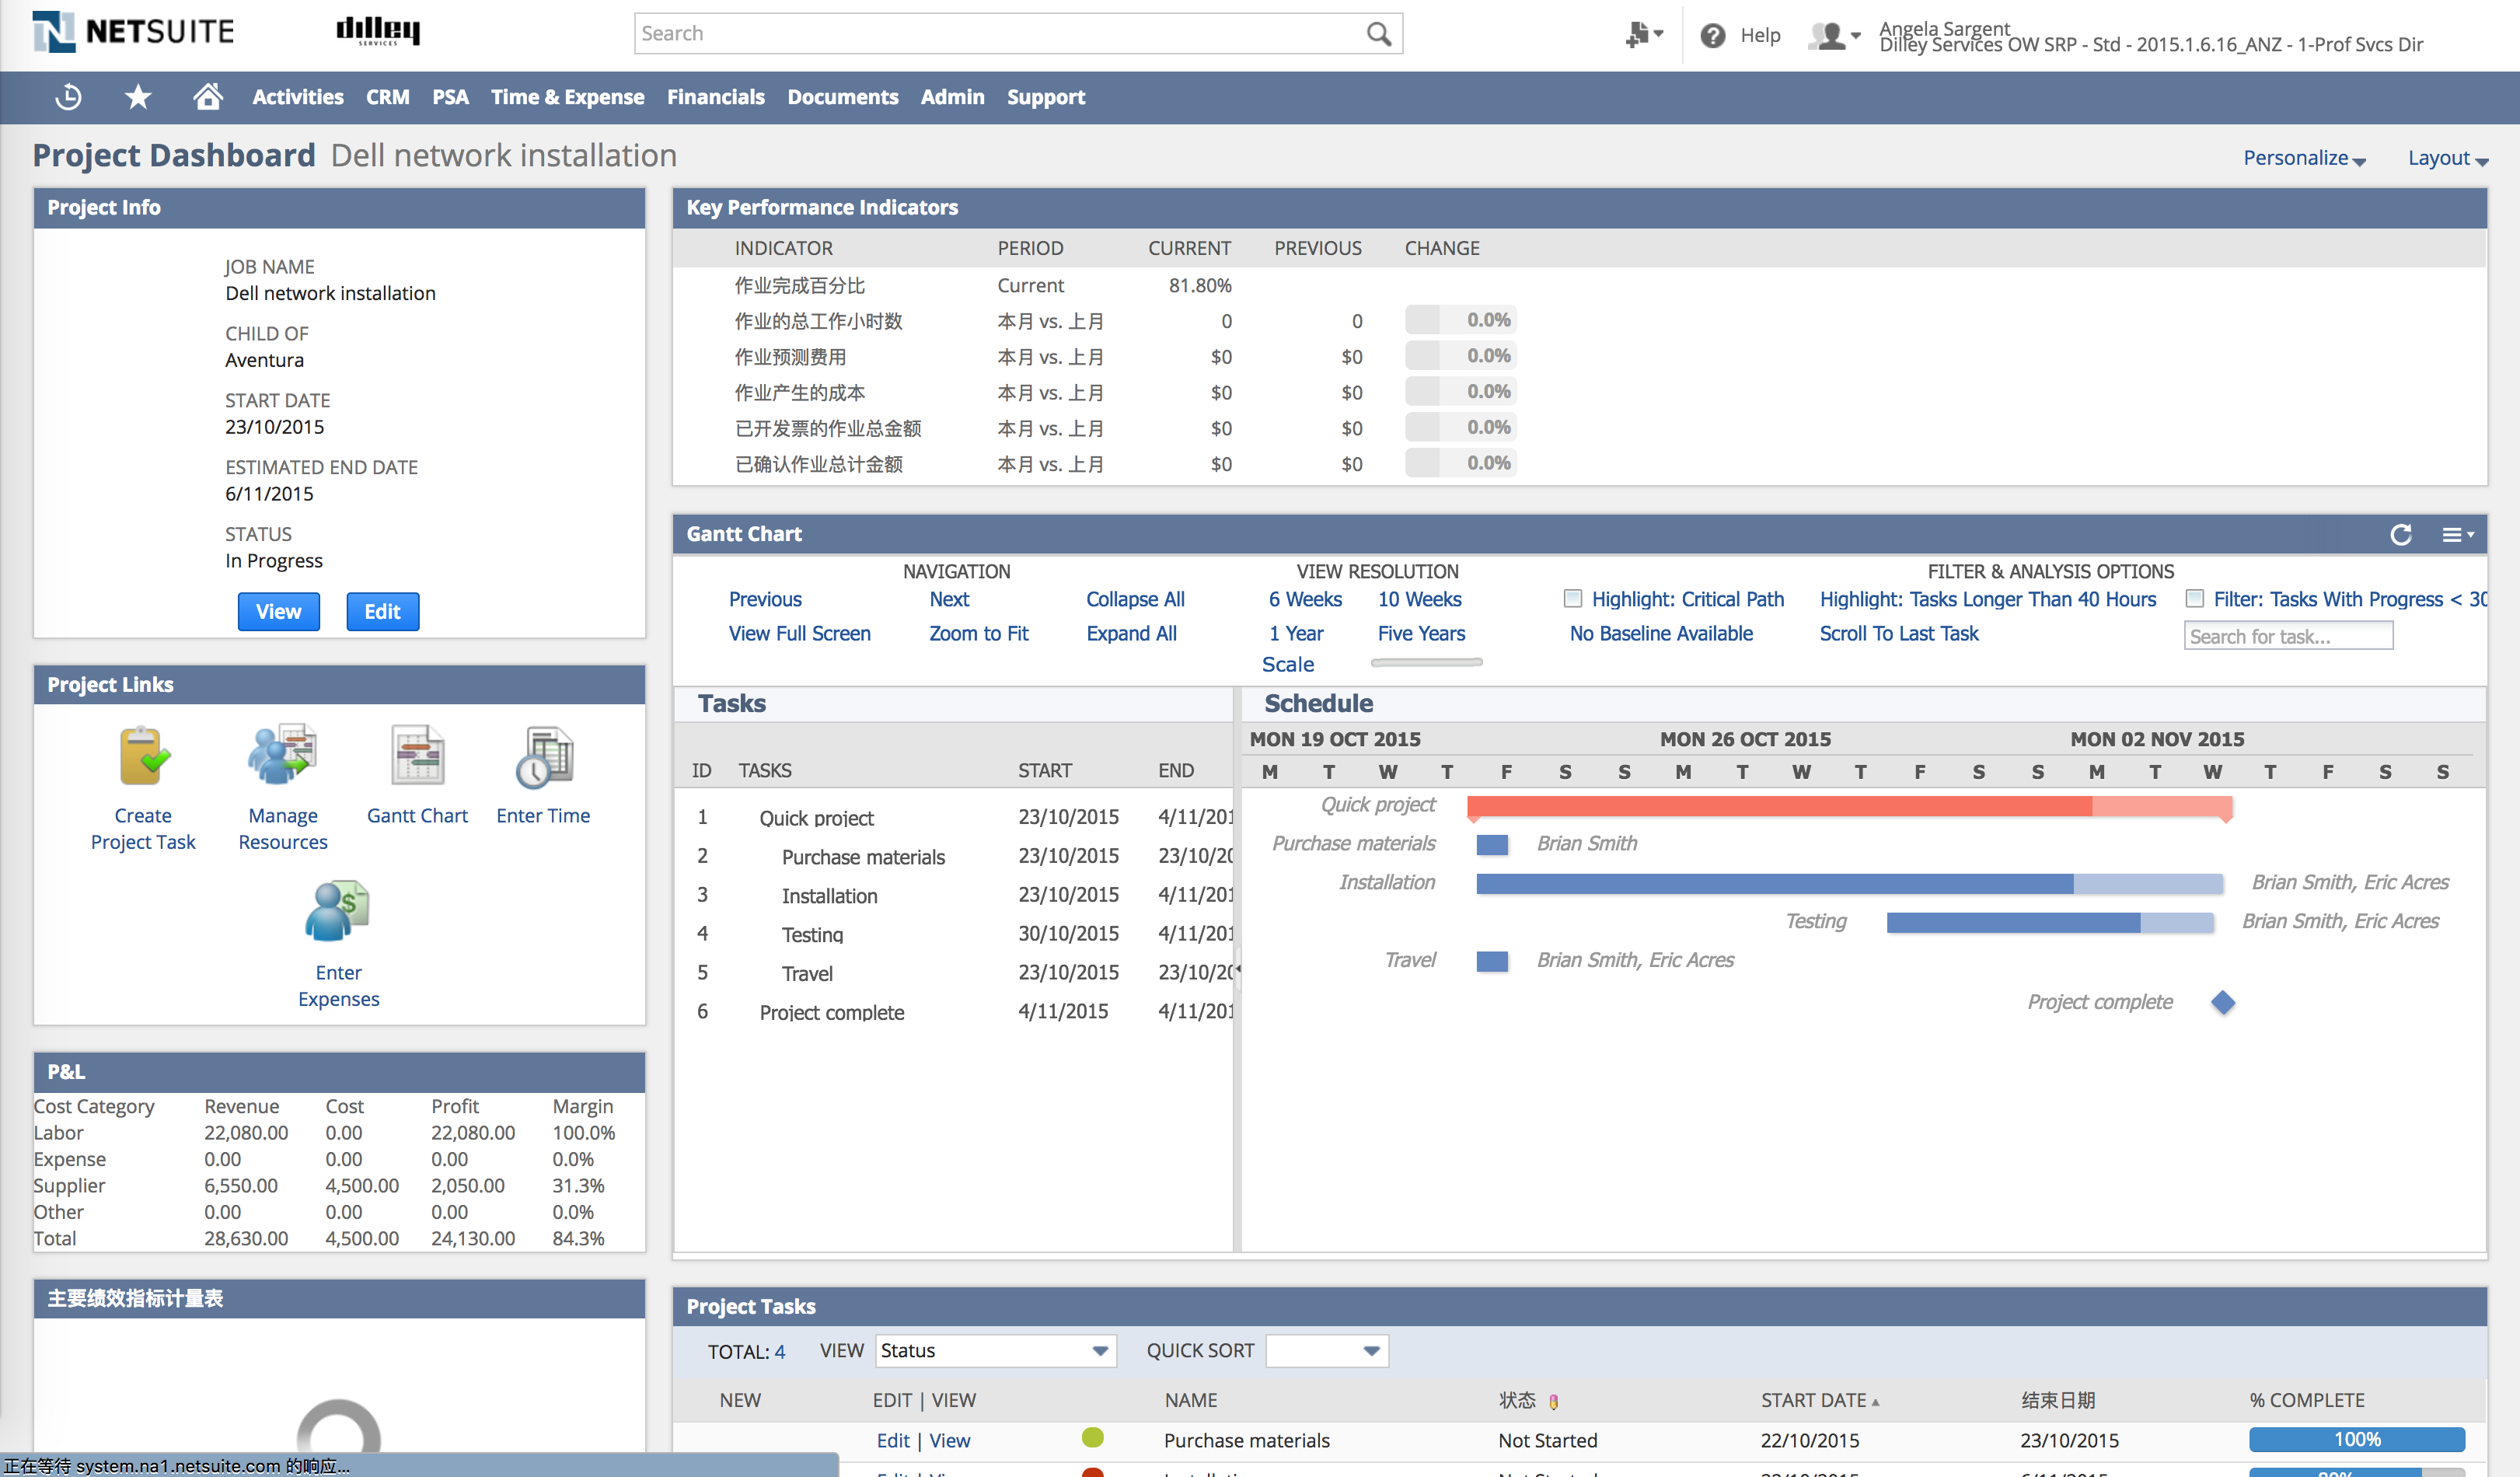This screenshot has height=1477, width=2520.
Task: Open the Enter Time clock icon
Action: pos(543,756)
